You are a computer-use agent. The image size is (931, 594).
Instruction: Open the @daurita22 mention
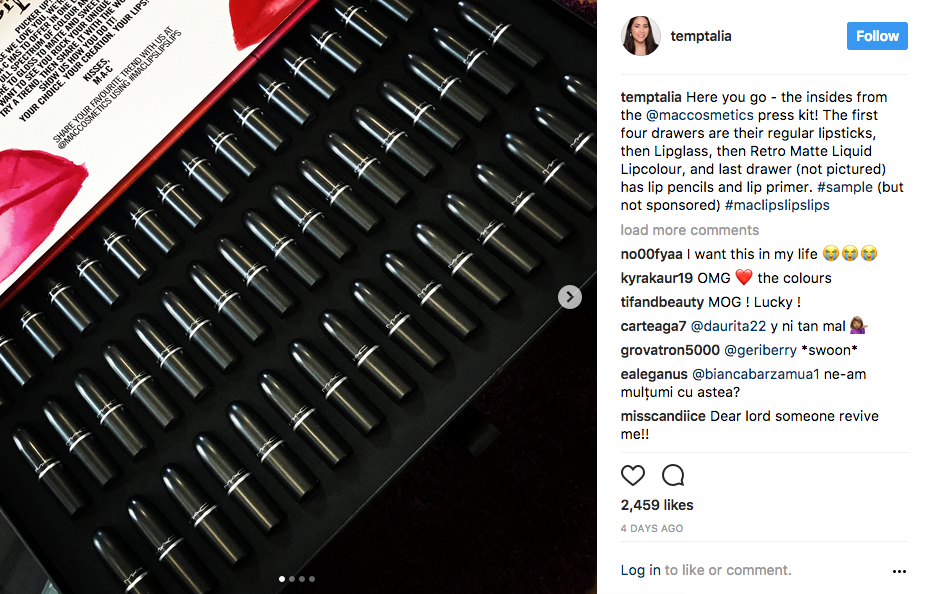coord(729,326)
